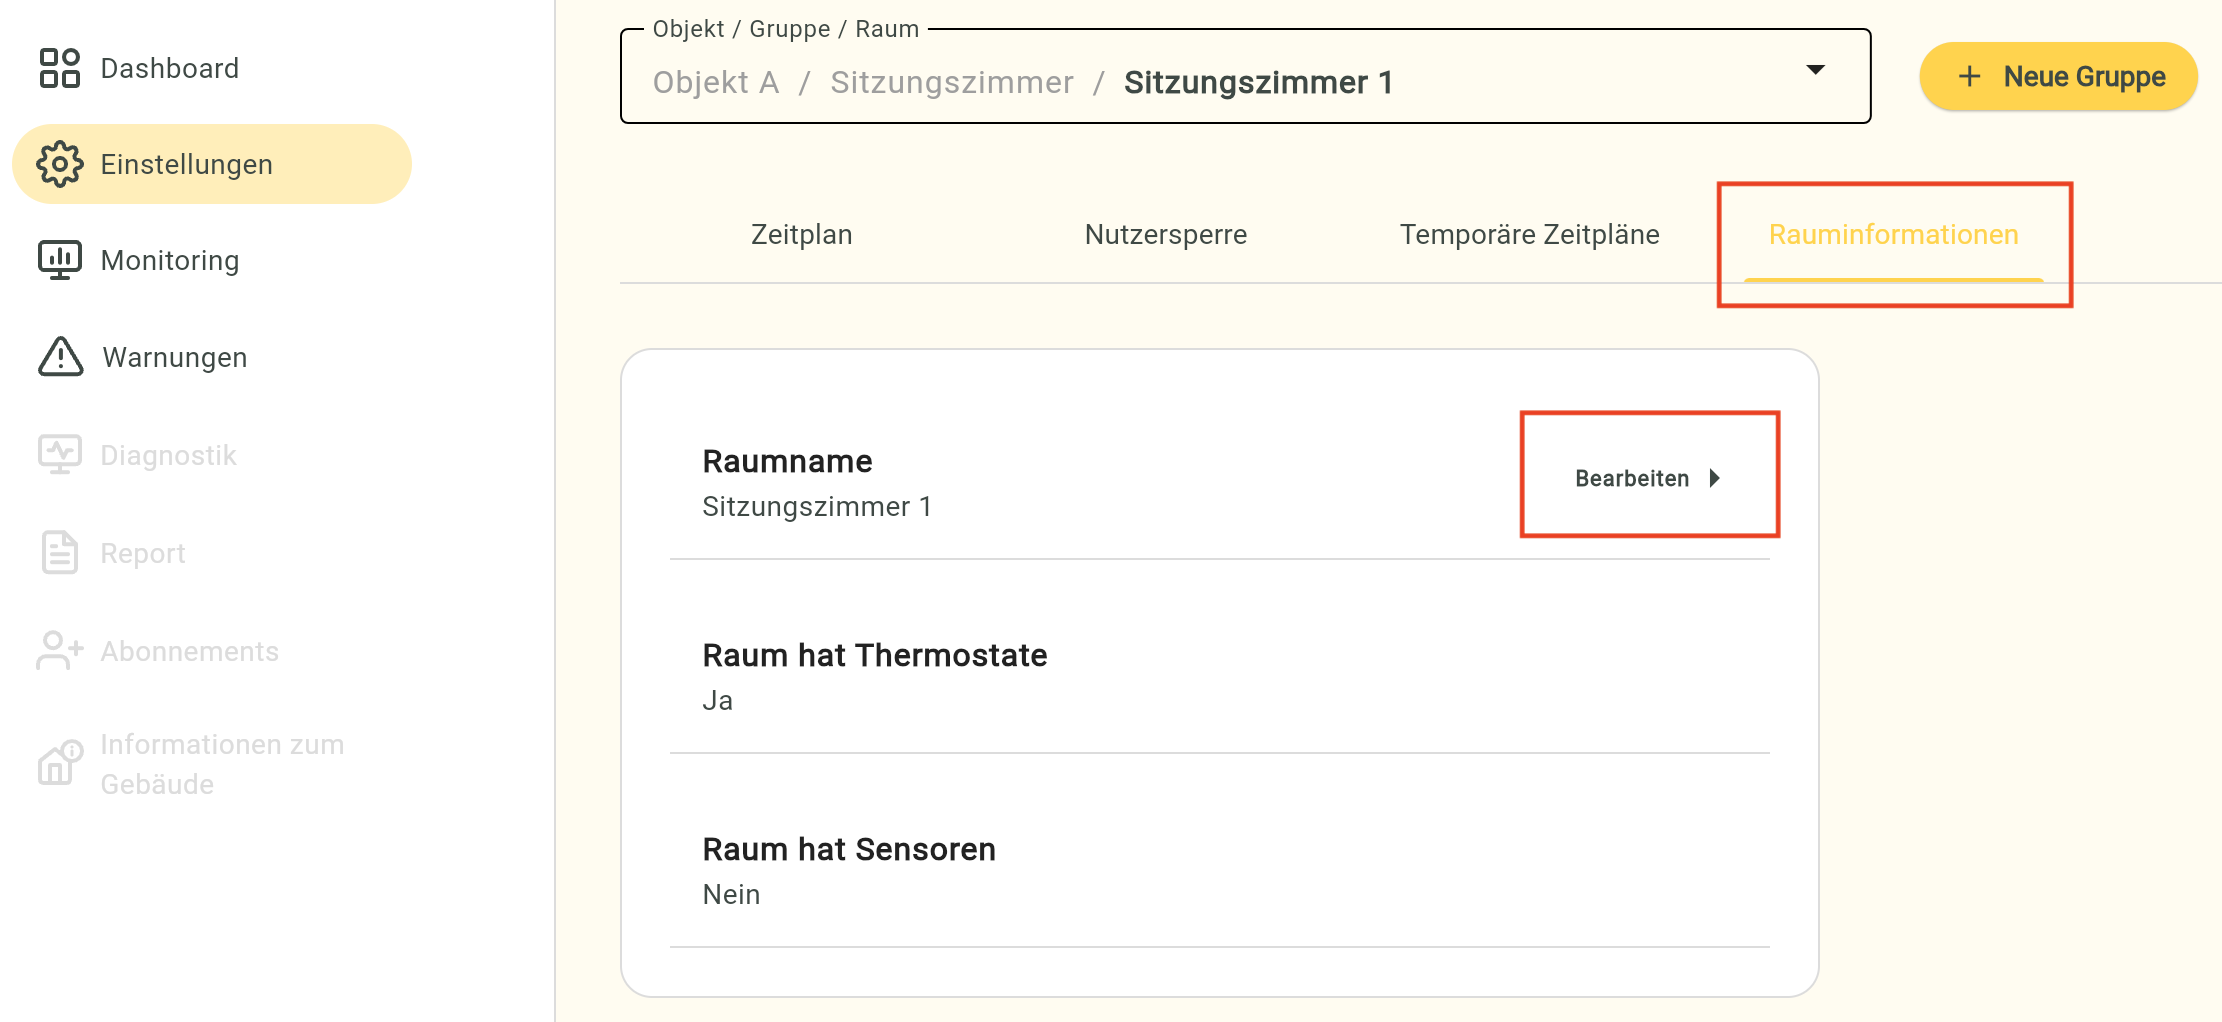
Task: Click the Warnungen triangle alert icon
Action: coord(60,357)
